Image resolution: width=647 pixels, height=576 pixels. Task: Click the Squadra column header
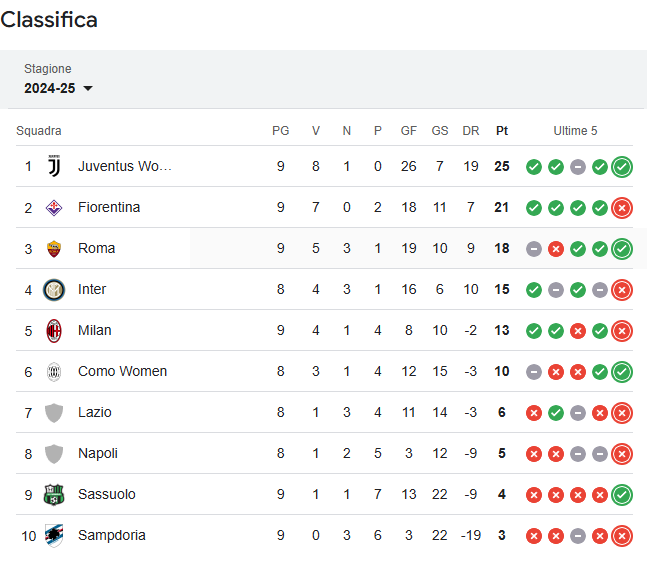tap(39, 131)
